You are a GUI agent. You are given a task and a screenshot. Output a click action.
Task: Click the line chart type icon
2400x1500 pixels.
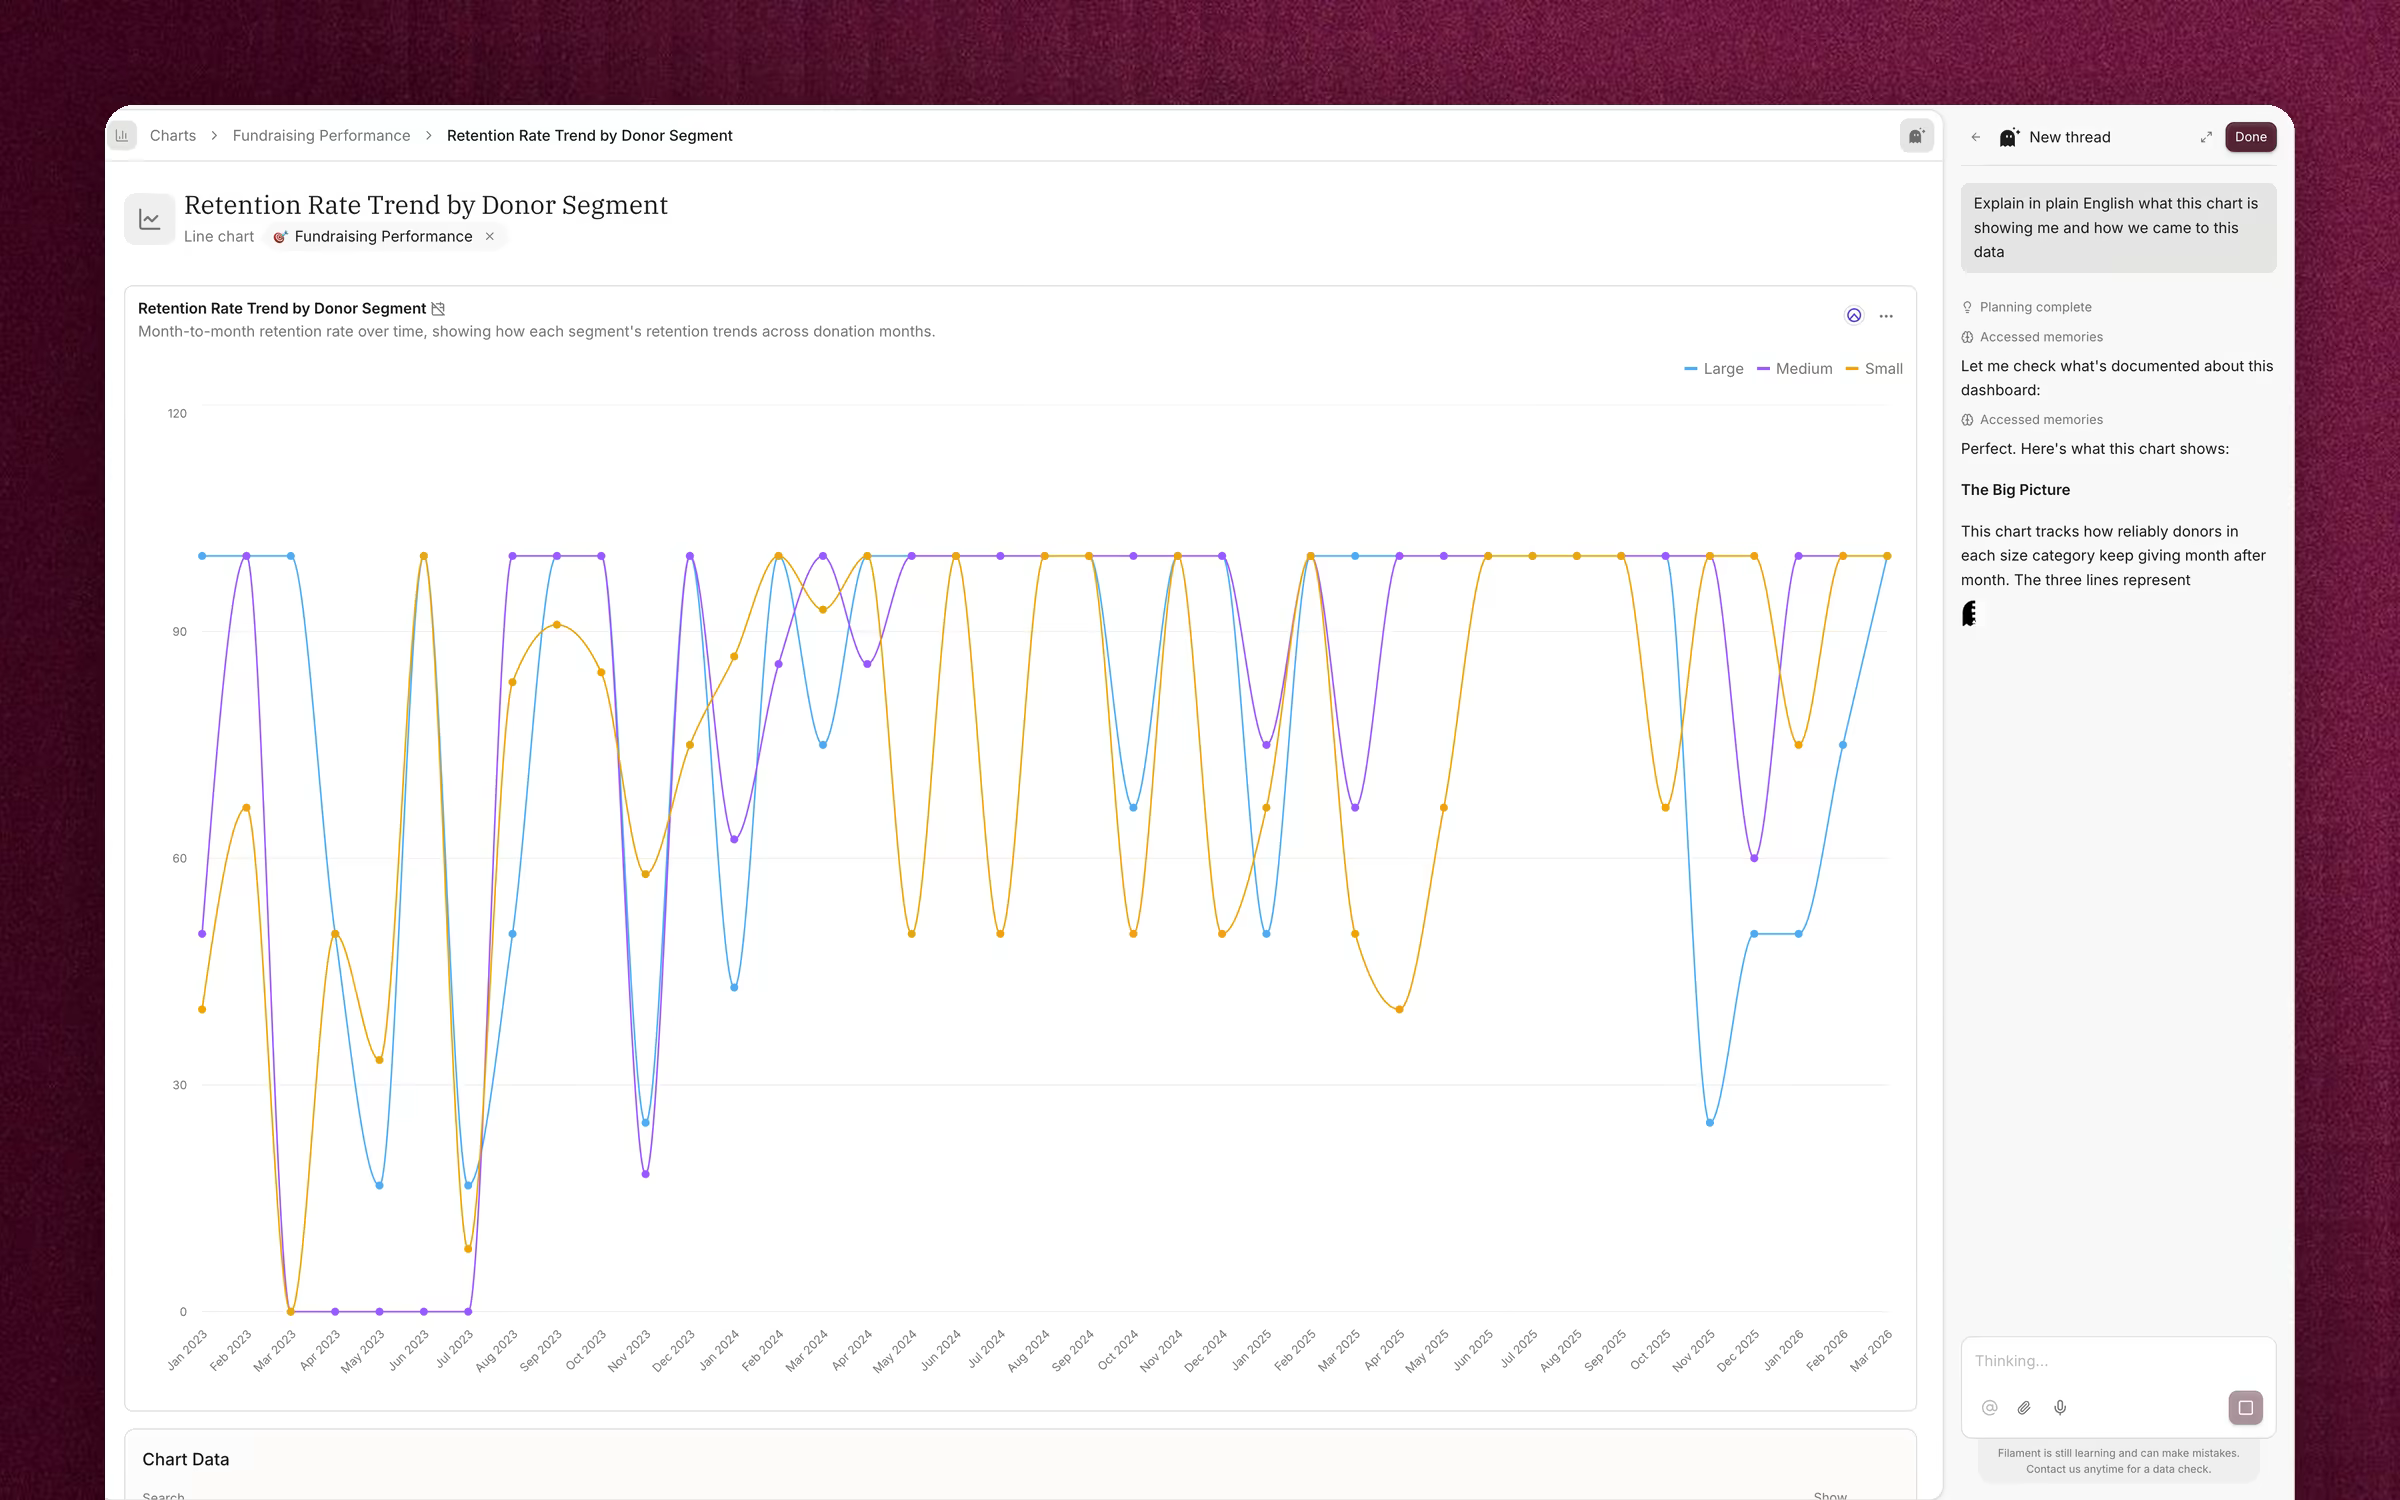coord(149,219)
